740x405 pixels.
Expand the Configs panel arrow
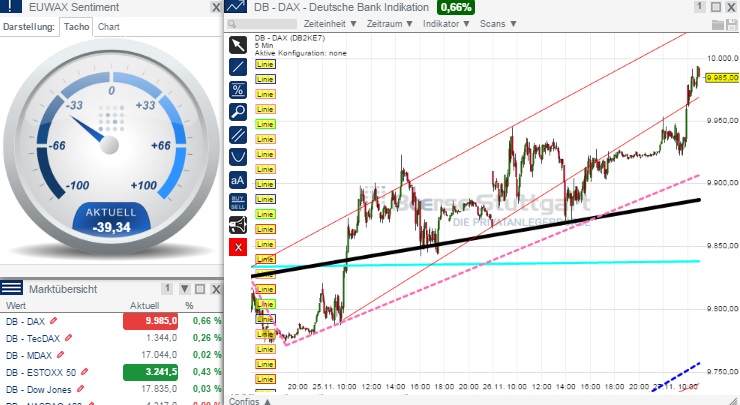pyautogui.click(x=268, y=401)
